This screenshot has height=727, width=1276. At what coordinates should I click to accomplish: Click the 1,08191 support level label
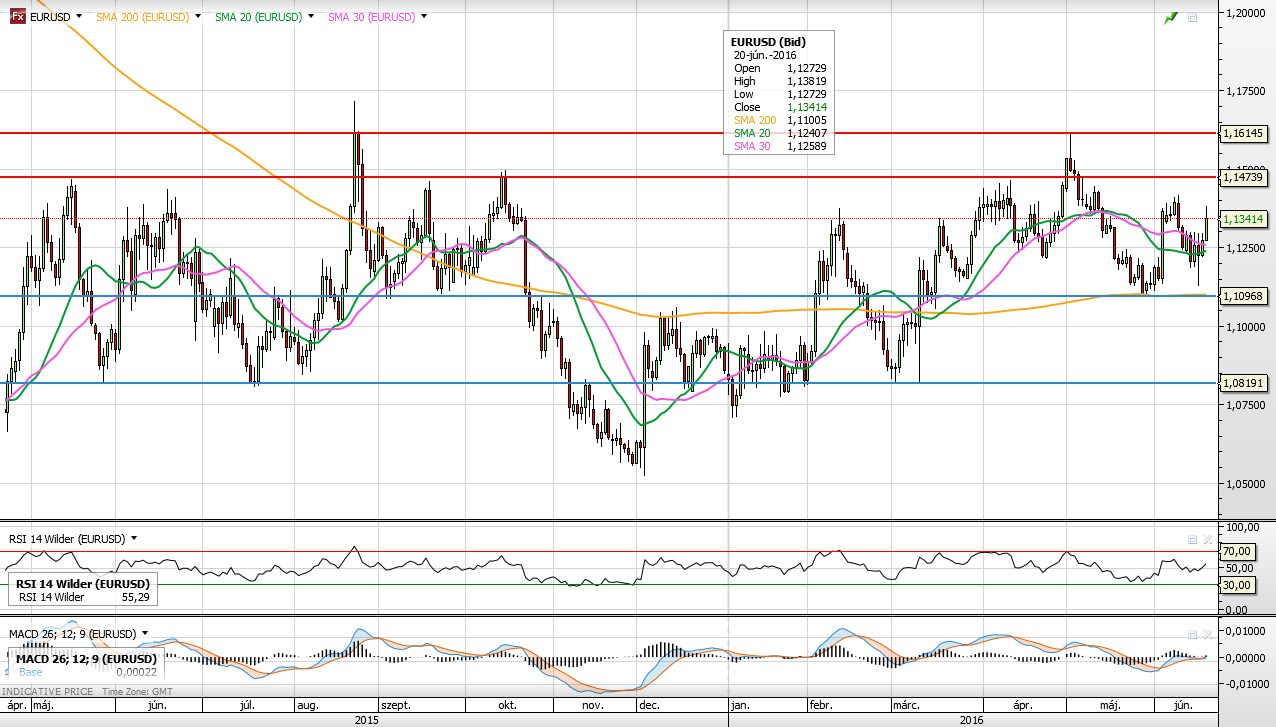[x=1245, y=383]
